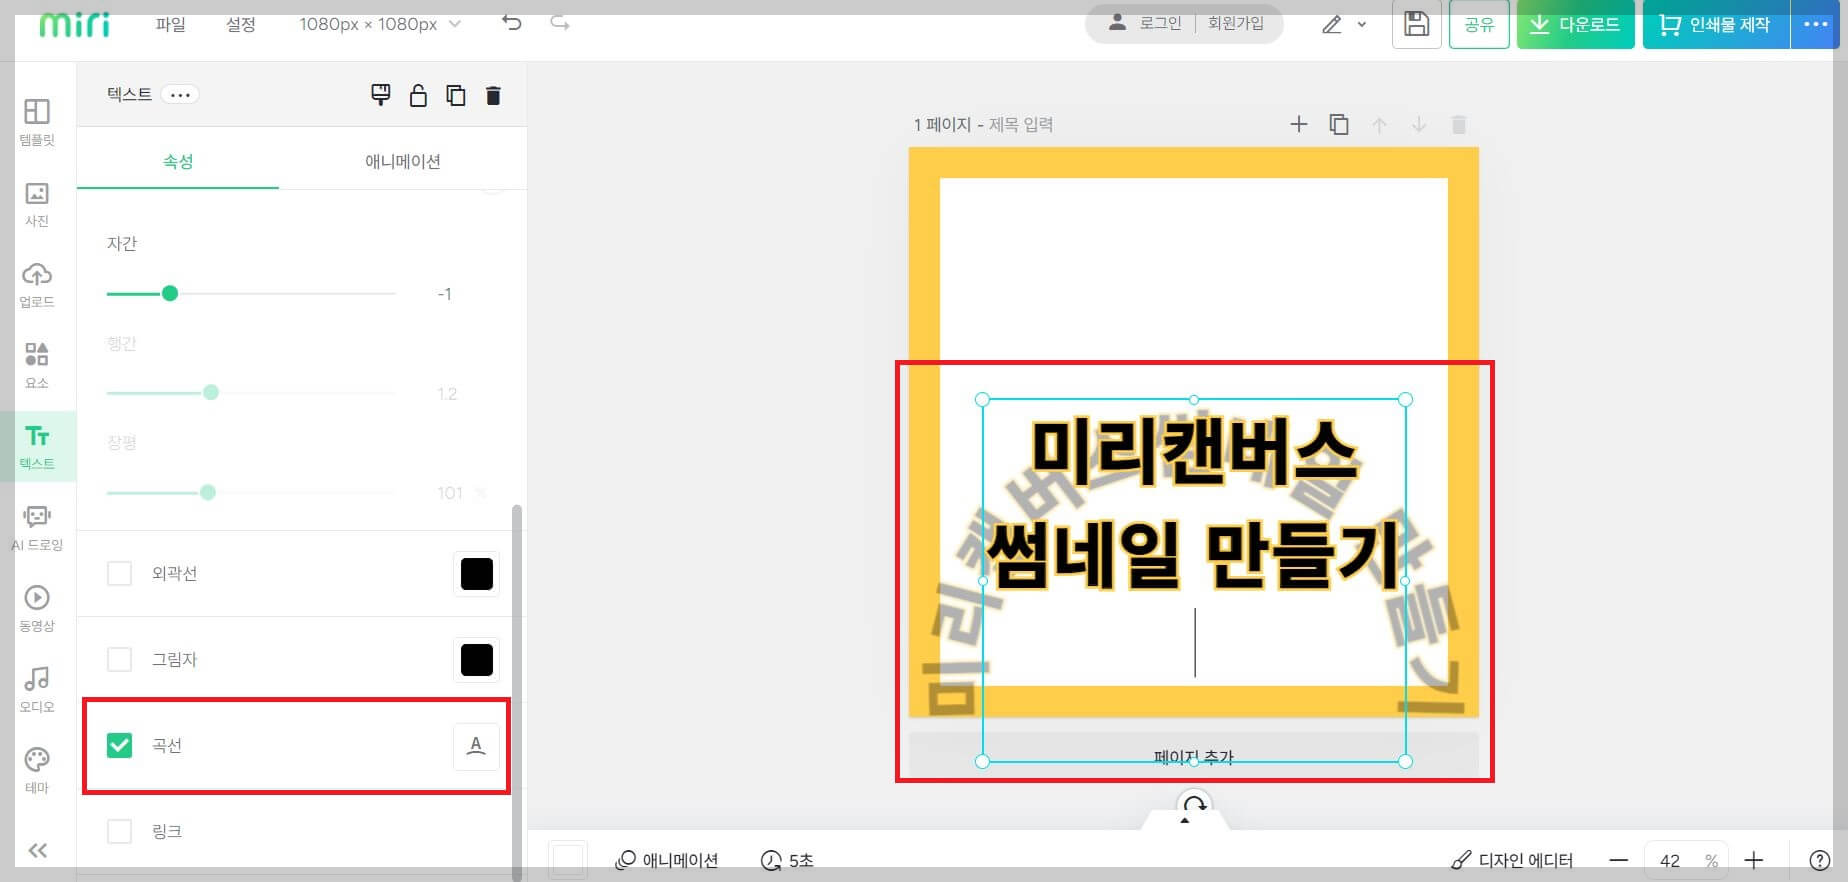Collapse the side panel with double chevron
The image size is (1848, 882).
pyautogui.click(x=37, y=851)
